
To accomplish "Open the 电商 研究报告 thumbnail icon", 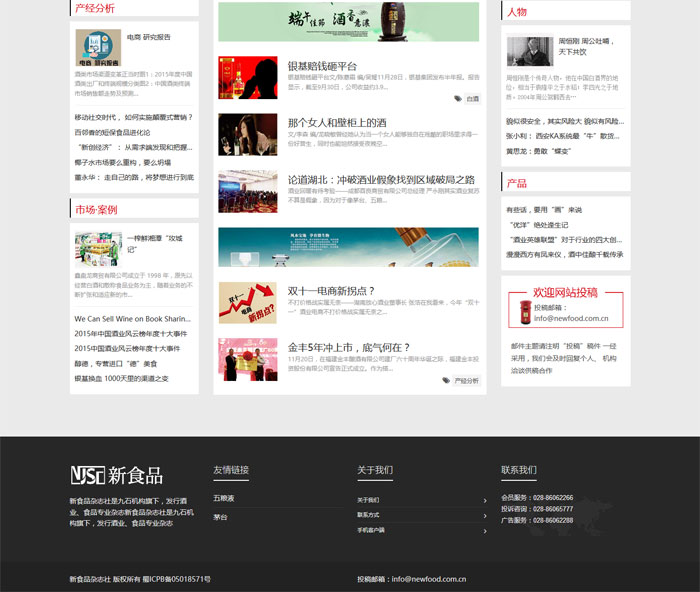I will tap(98, 47).
